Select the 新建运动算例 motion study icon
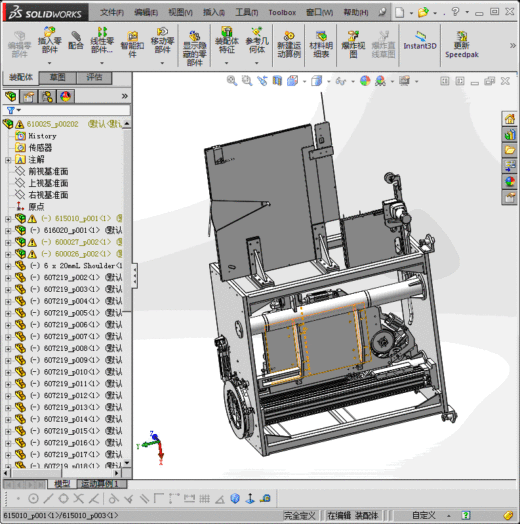Viewport: 520px width, 524px height. click(289, 44)
